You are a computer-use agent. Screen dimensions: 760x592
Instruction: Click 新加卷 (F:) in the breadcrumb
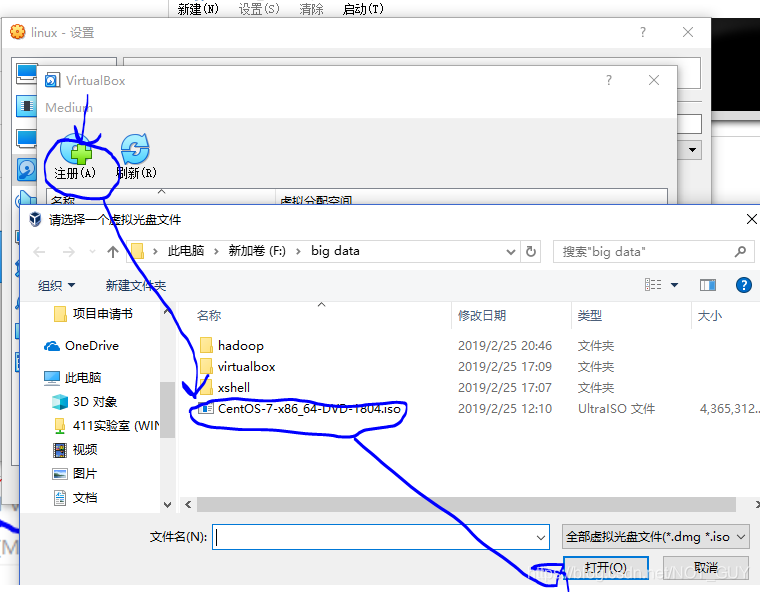tap(257, 251)
